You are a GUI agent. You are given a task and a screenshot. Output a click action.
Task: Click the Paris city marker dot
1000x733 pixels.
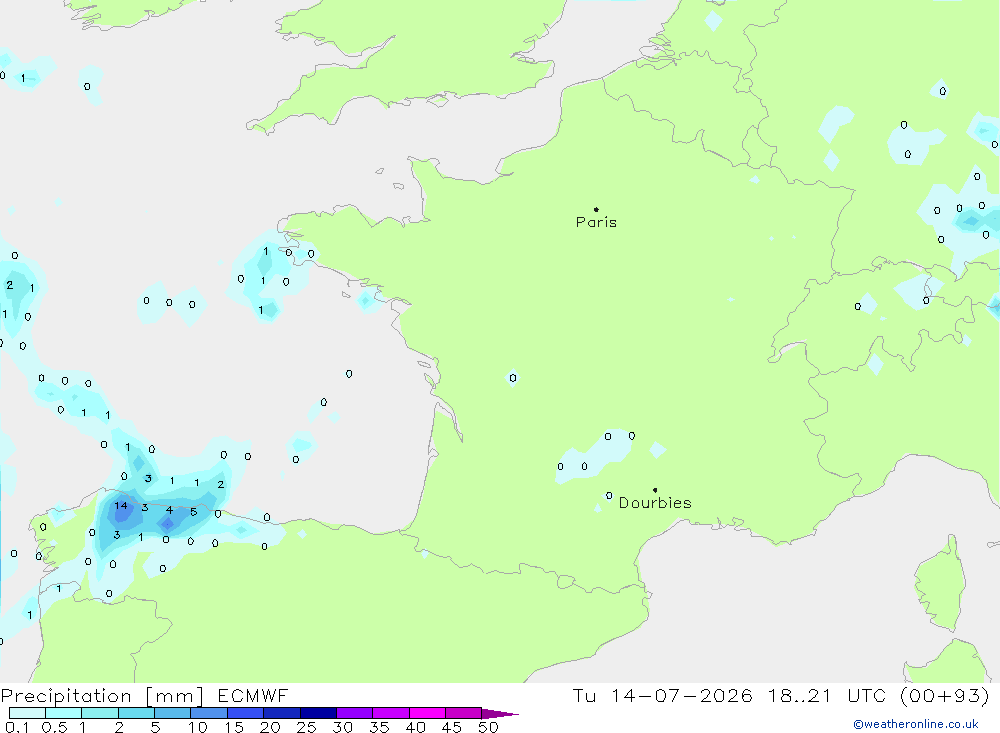596,209
